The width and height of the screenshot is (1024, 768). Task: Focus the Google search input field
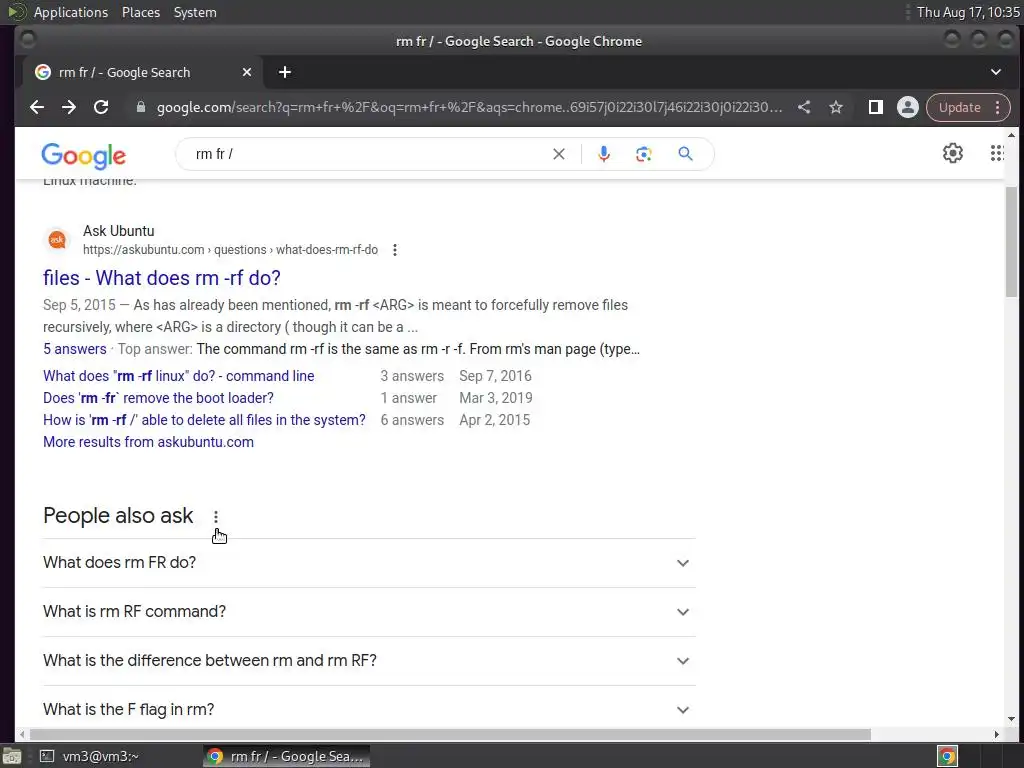[369, 154]
